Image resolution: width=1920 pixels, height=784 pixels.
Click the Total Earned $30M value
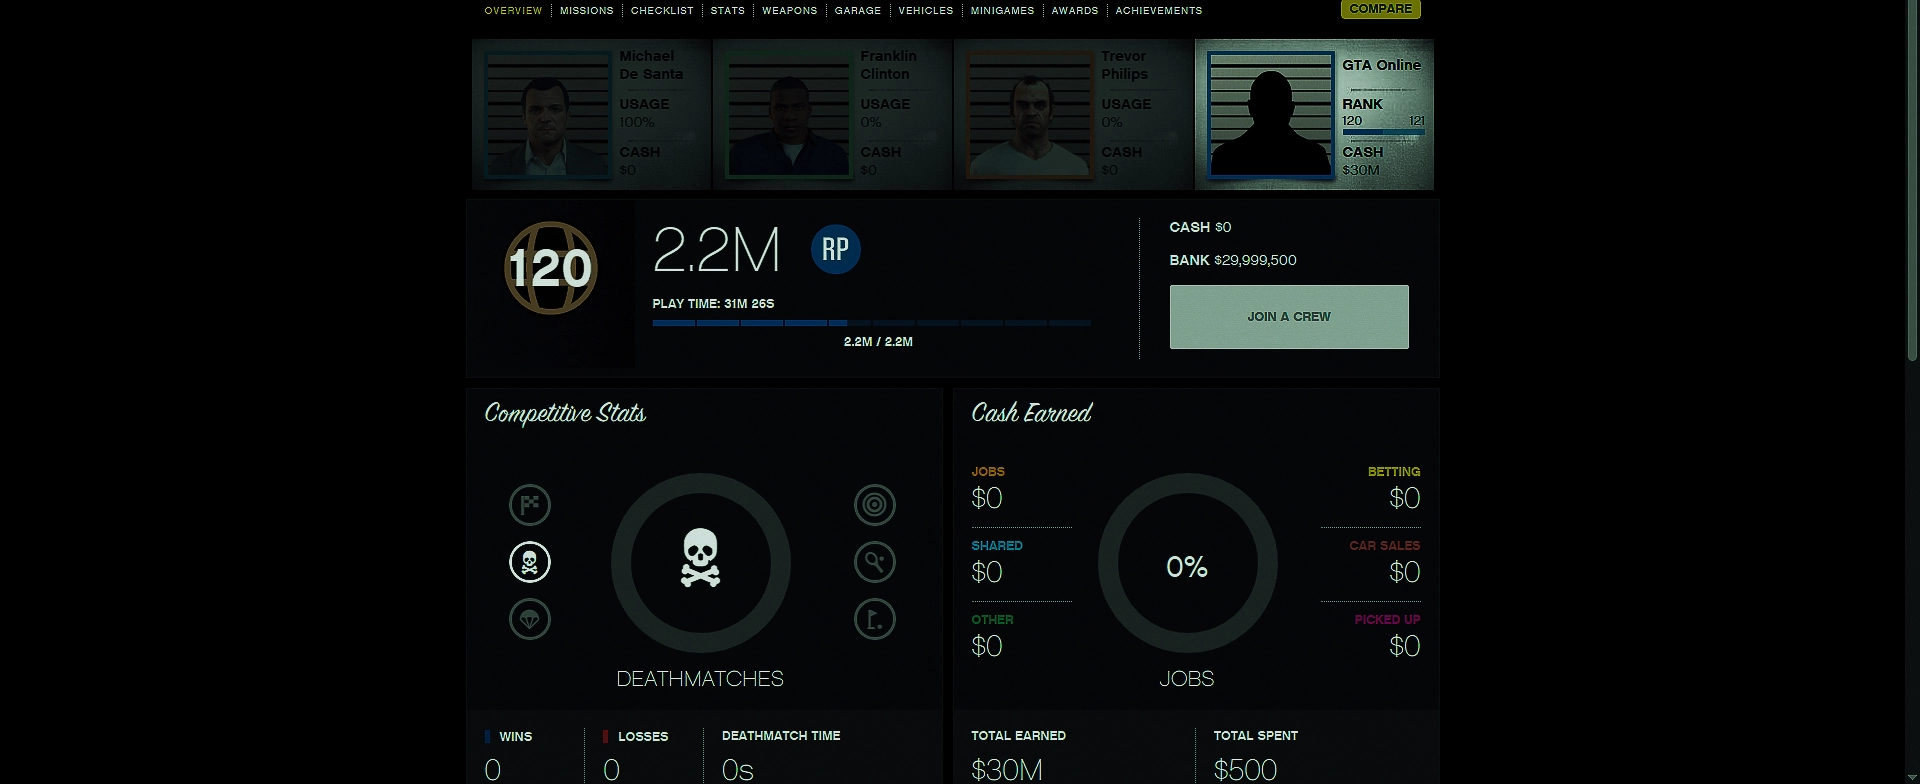tap(1007, 770)
